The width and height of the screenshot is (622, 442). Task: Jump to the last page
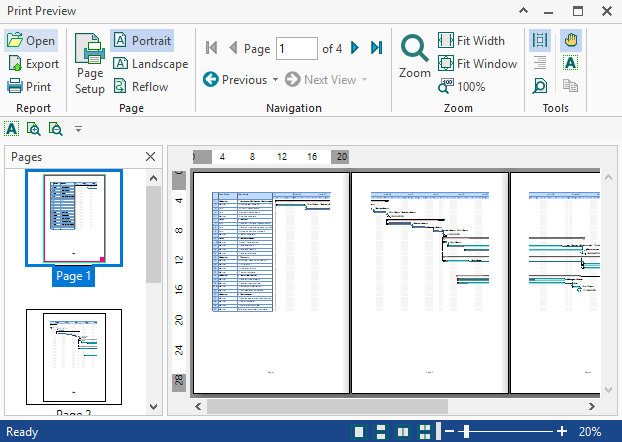click(377, 48)
